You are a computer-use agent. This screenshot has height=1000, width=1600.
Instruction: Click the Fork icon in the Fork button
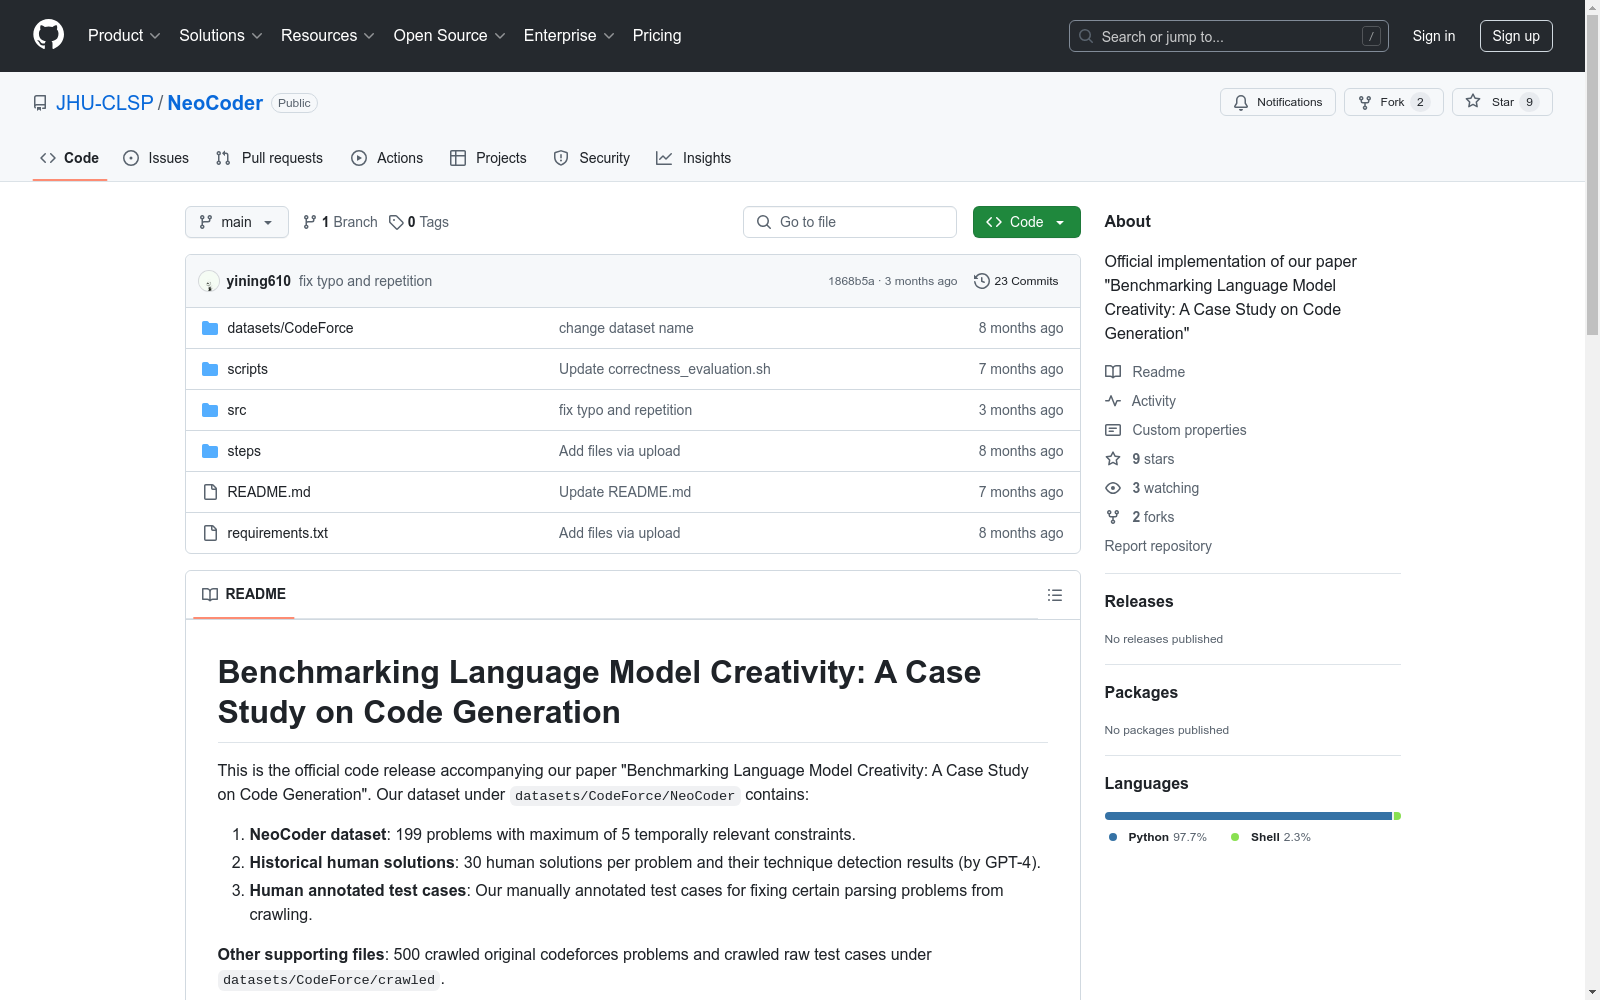[1365, 102]
